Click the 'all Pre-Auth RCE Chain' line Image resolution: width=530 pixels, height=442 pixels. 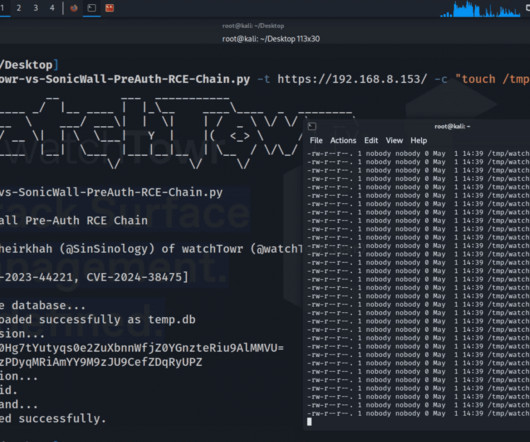pos(74,221)
